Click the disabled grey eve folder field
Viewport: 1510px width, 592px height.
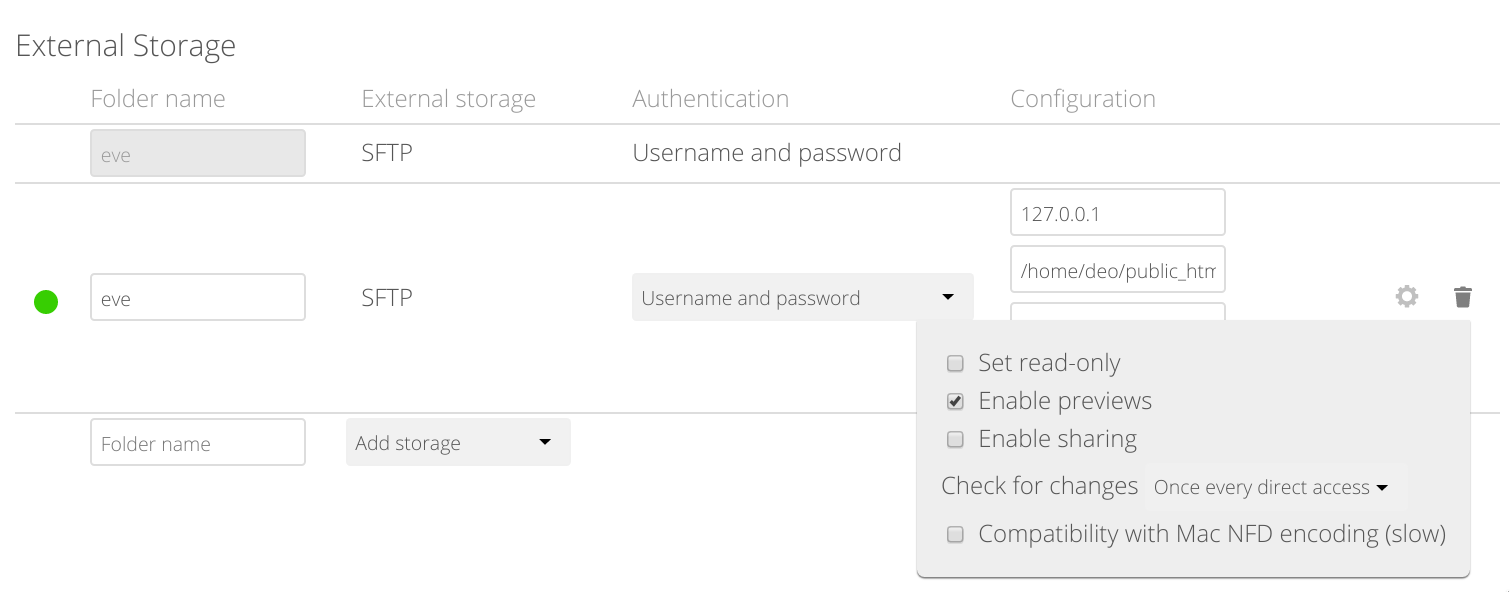[197, 154]
